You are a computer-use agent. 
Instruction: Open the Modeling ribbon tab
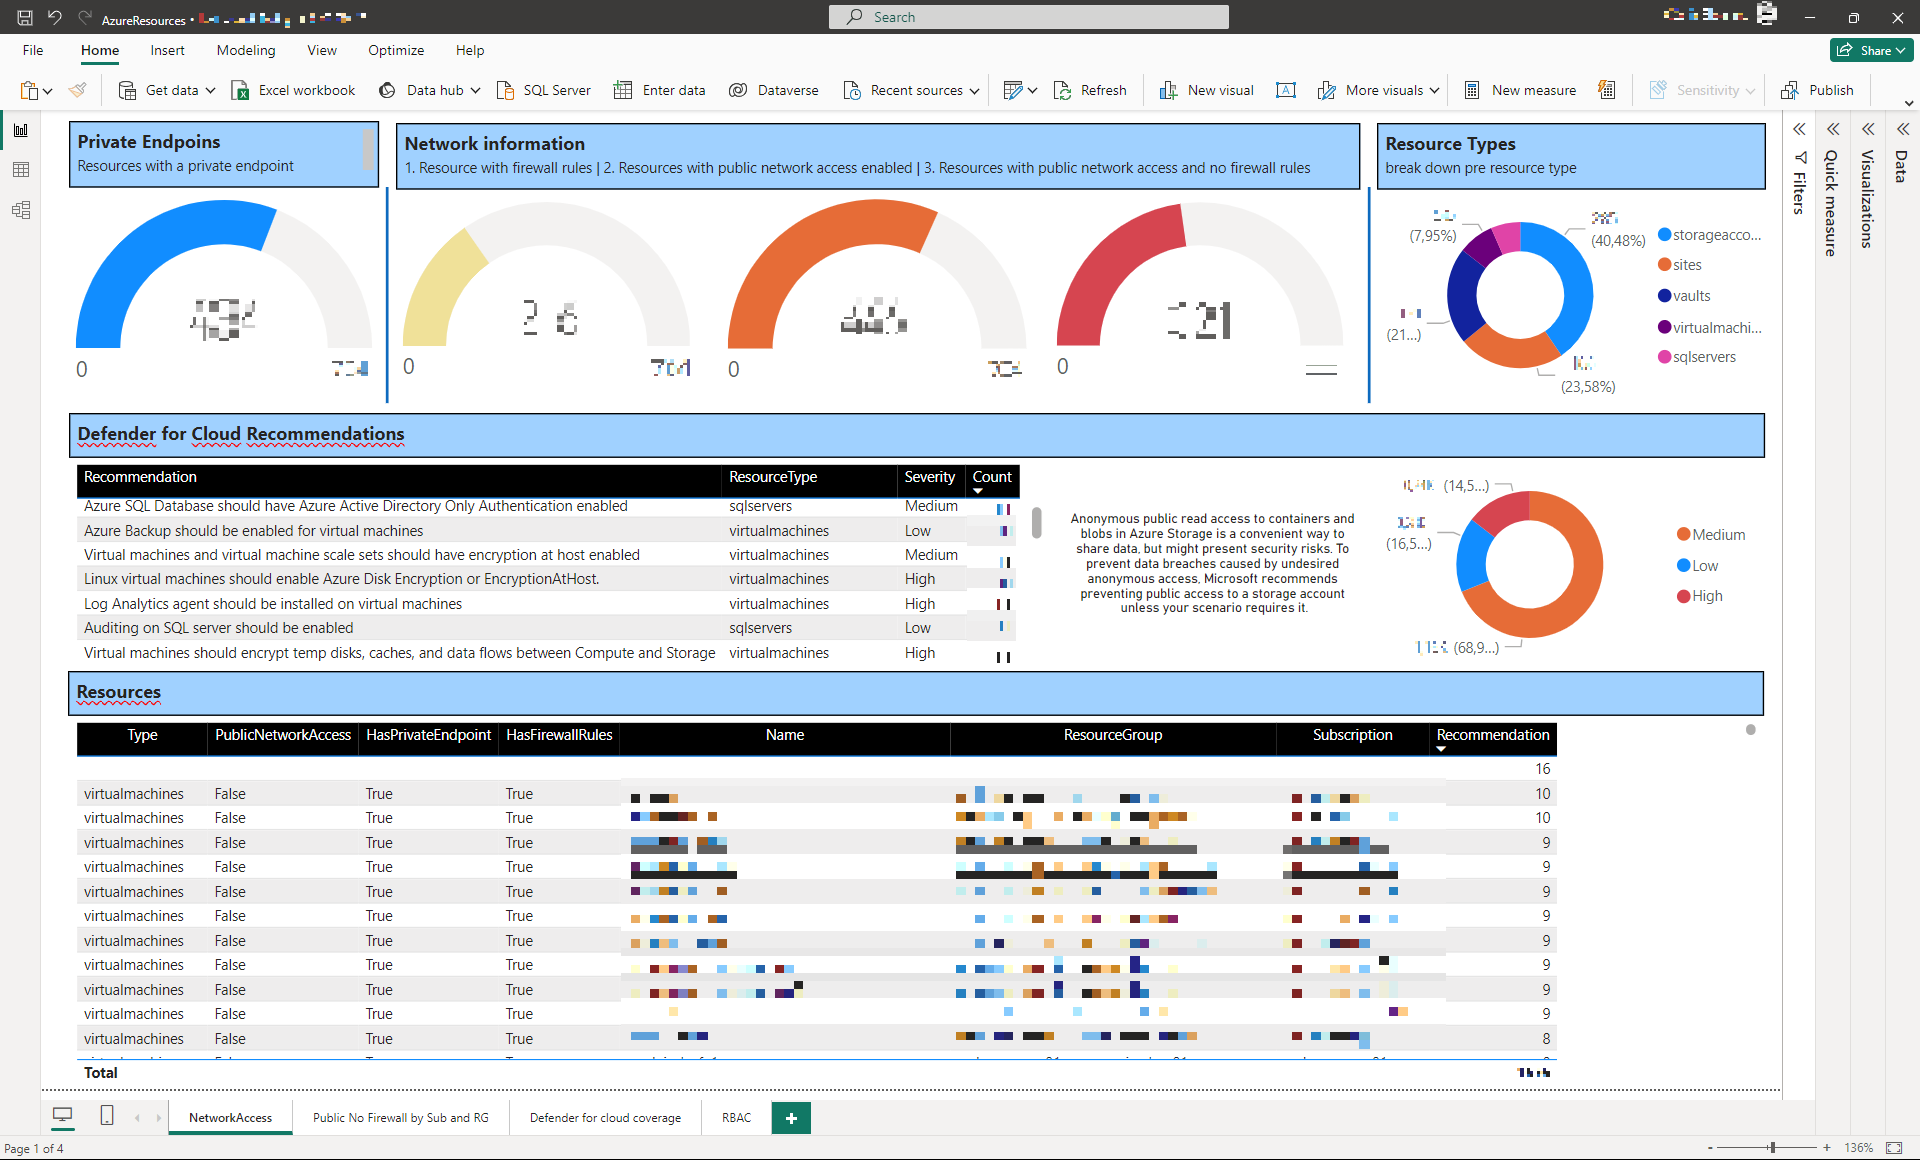245,50
